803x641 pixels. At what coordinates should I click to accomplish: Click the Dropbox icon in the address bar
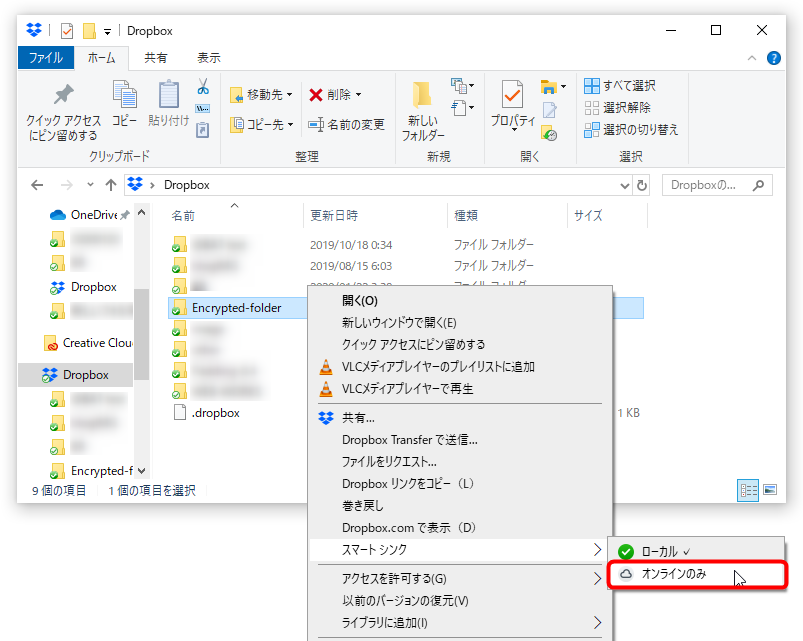pos(135,184)
